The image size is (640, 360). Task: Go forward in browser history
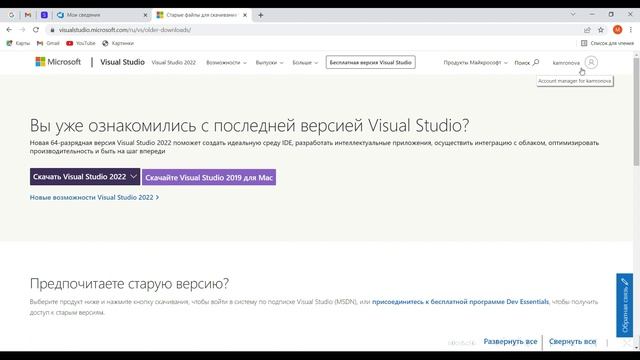point(22,30)
